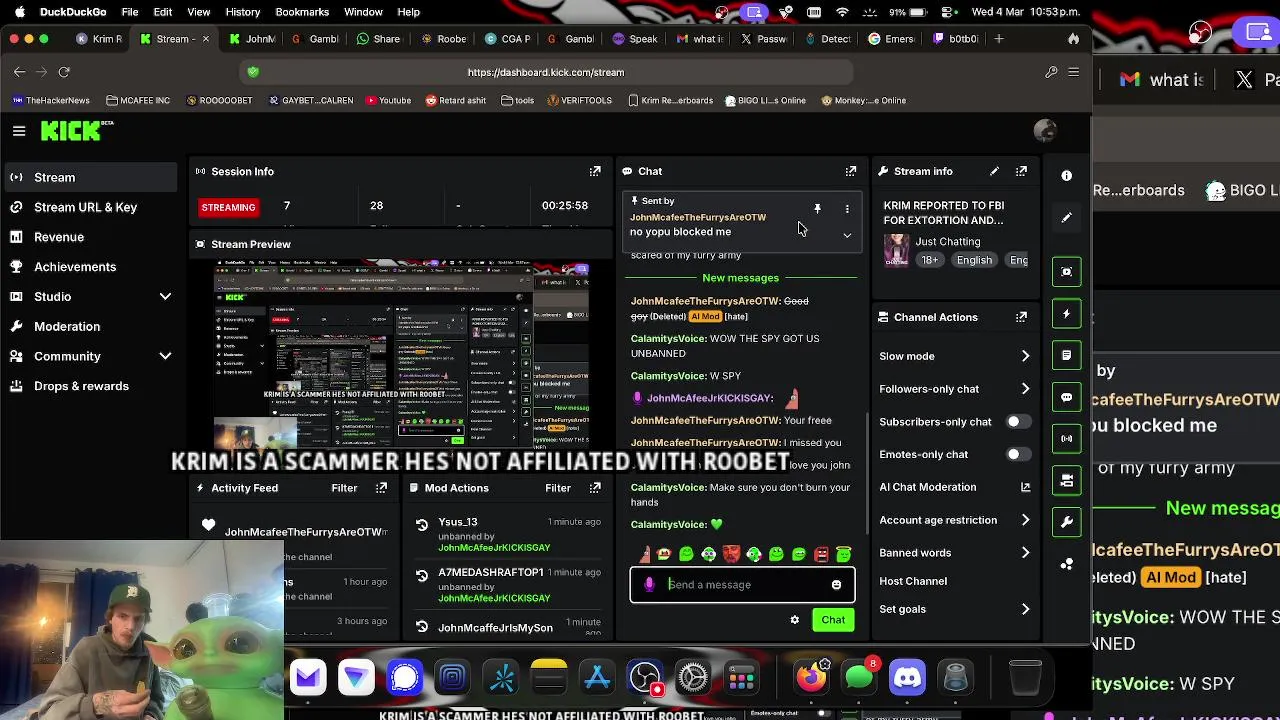
Task: Edit stream info with pencil icon
Action: pos(994,171)
